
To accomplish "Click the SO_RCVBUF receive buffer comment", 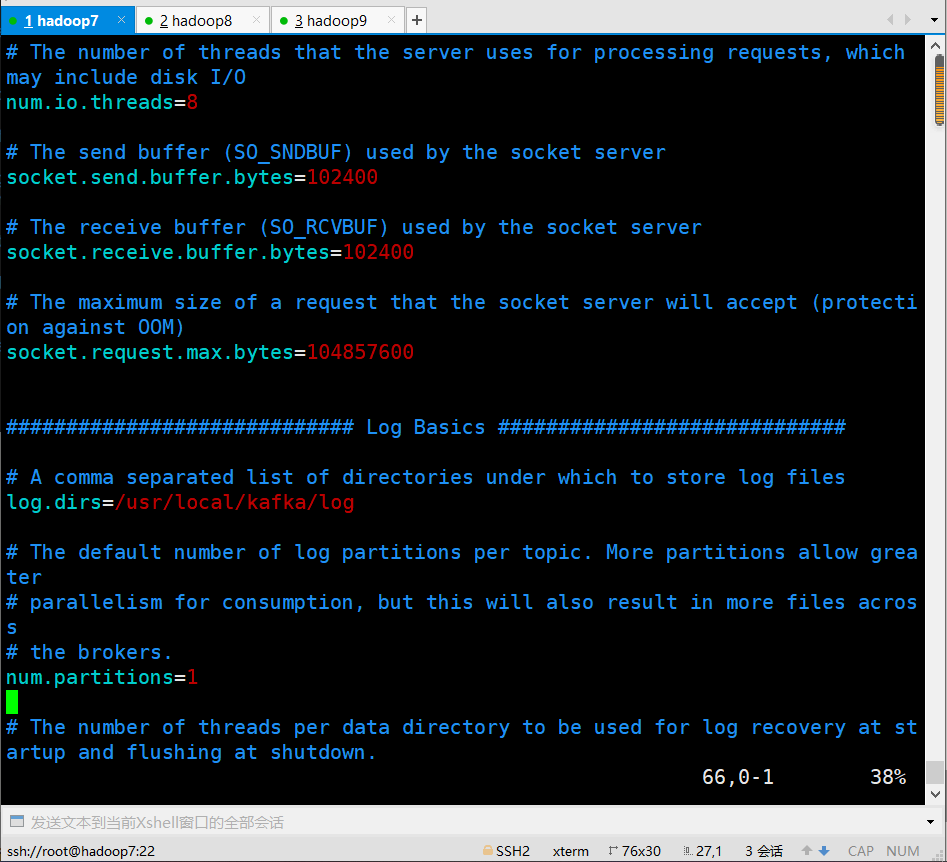I will tap(355, 227).
